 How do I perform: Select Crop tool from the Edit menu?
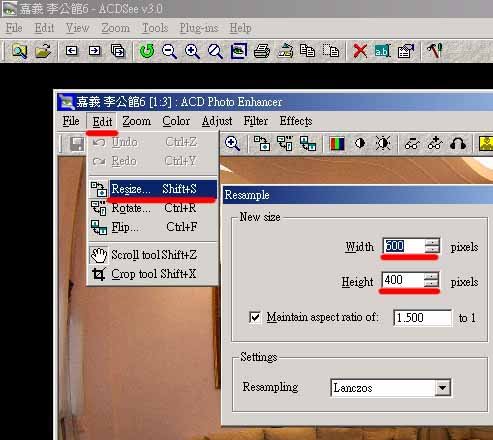pos(154,274)
